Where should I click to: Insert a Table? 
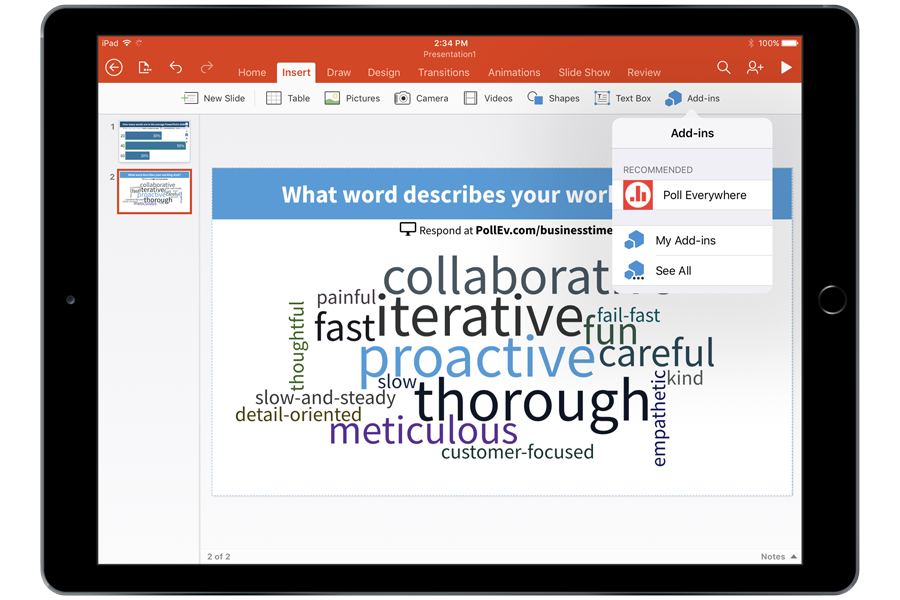coord(287,98)
